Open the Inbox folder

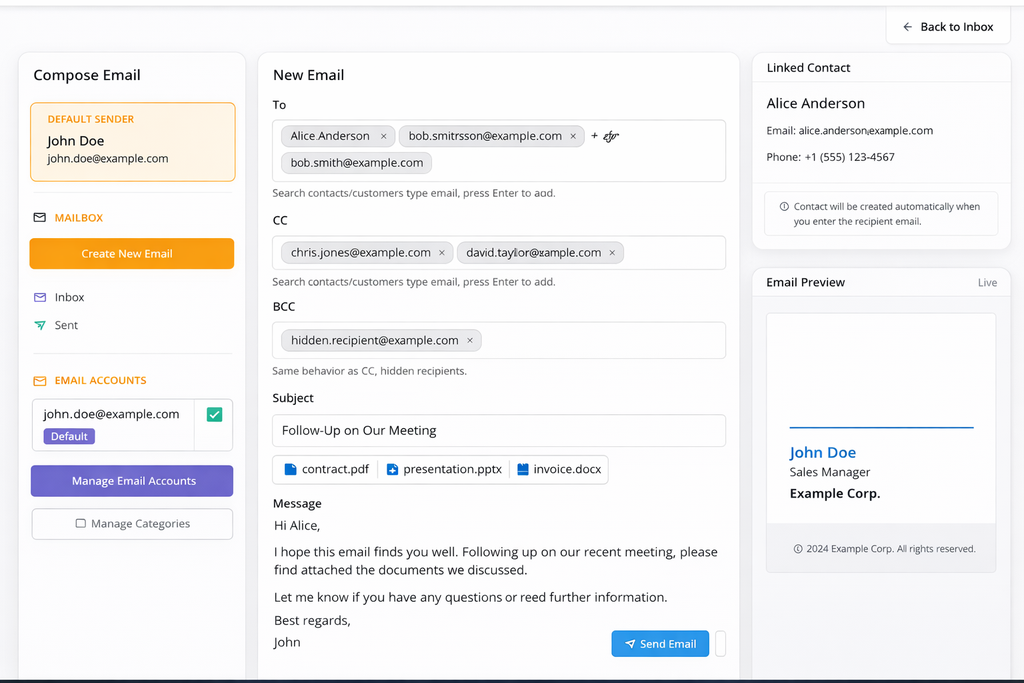click(68, 297)
